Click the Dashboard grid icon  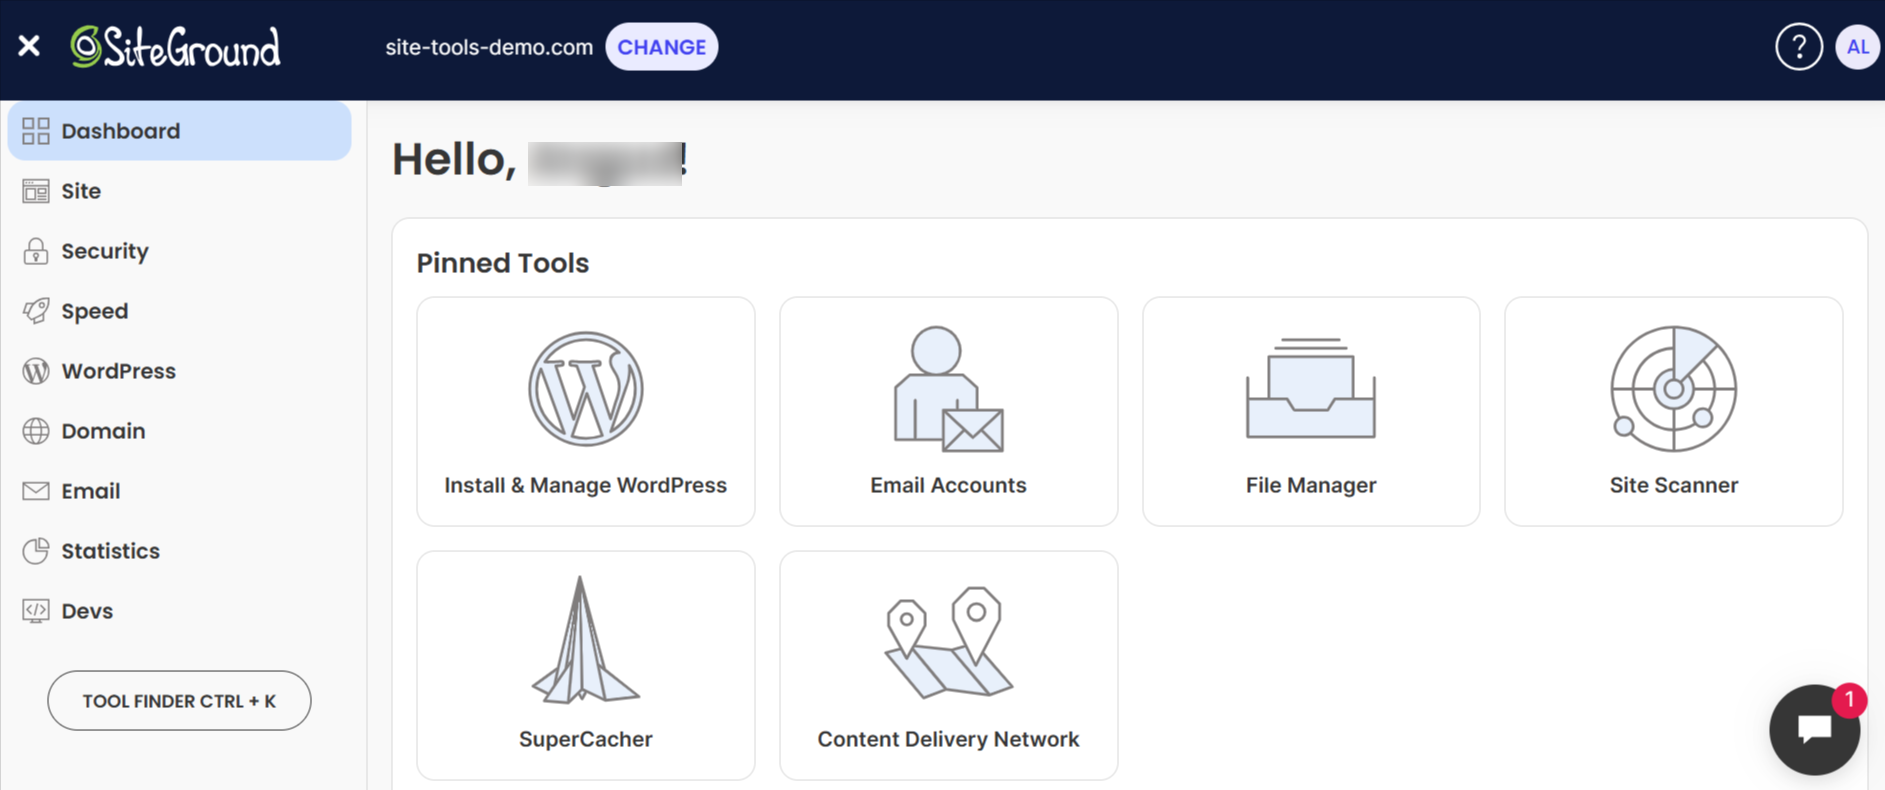(36, 131)
